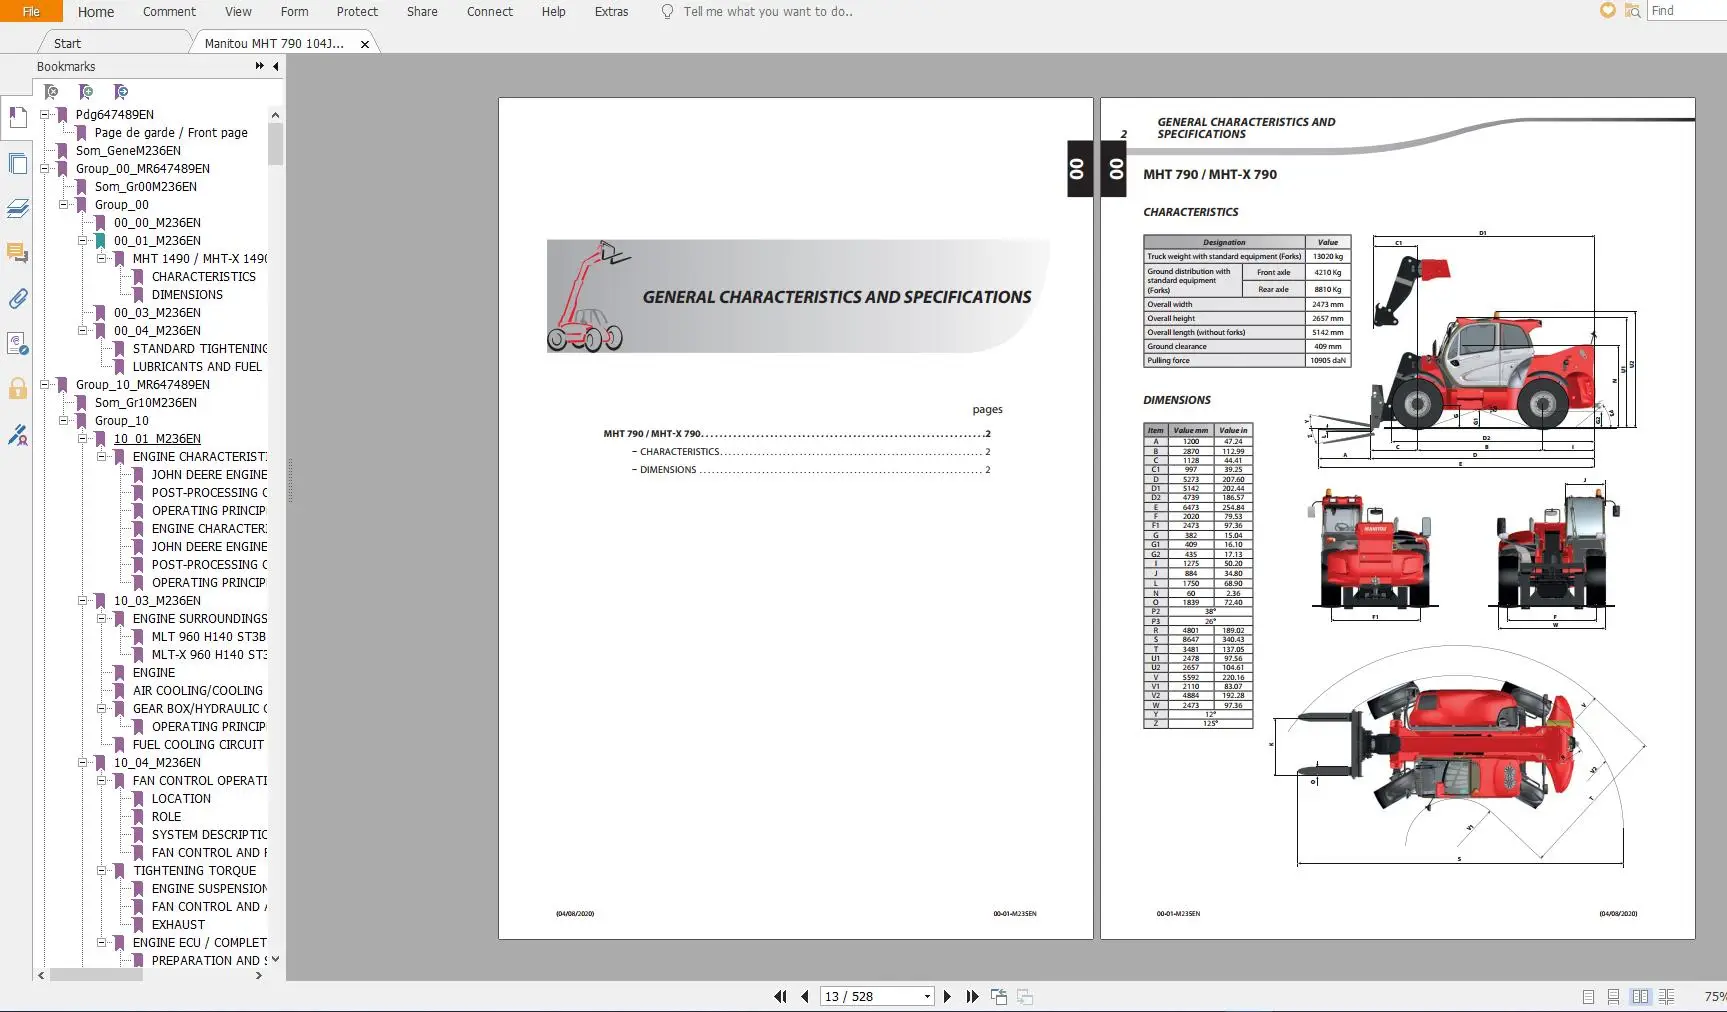Go to the next page

(x=948, y=996)
